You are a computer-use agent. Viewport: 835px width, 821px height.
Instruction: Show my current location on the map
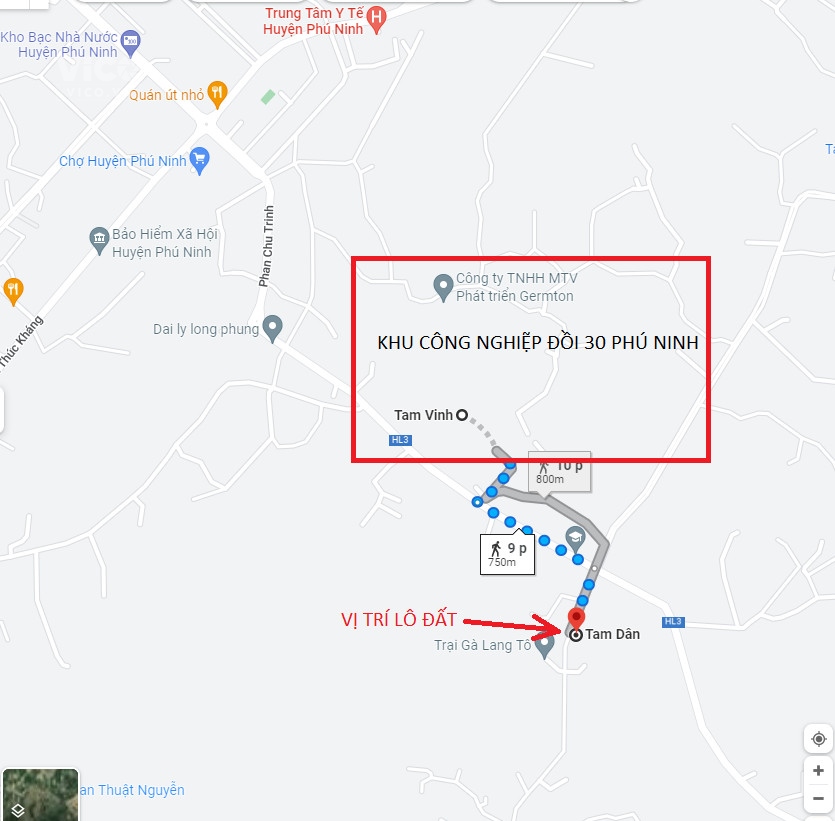click(x=818, y=739)
